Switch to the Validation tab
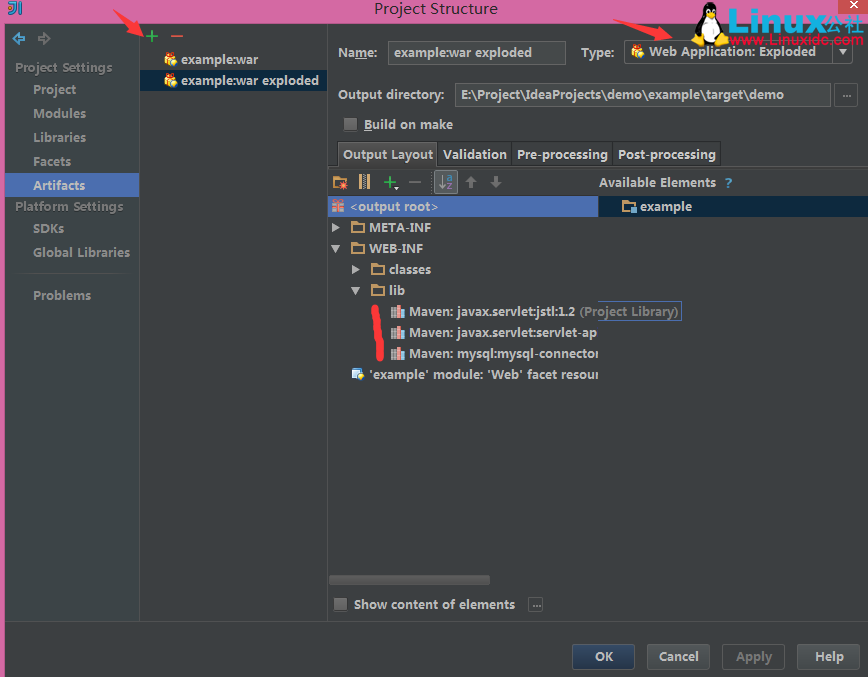The width and height of the screenshot is (868, 677). 474,154
